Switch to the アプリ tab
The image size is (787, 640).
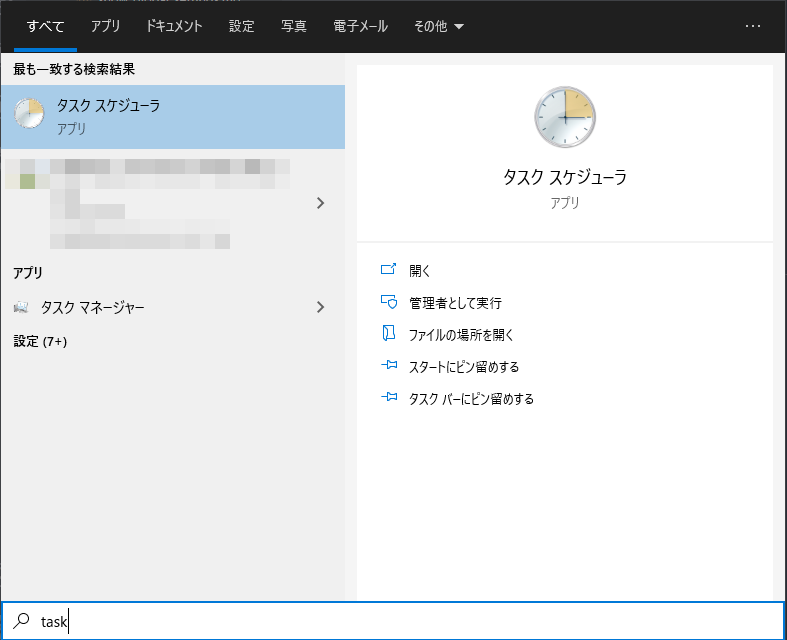tap(105, 26)
